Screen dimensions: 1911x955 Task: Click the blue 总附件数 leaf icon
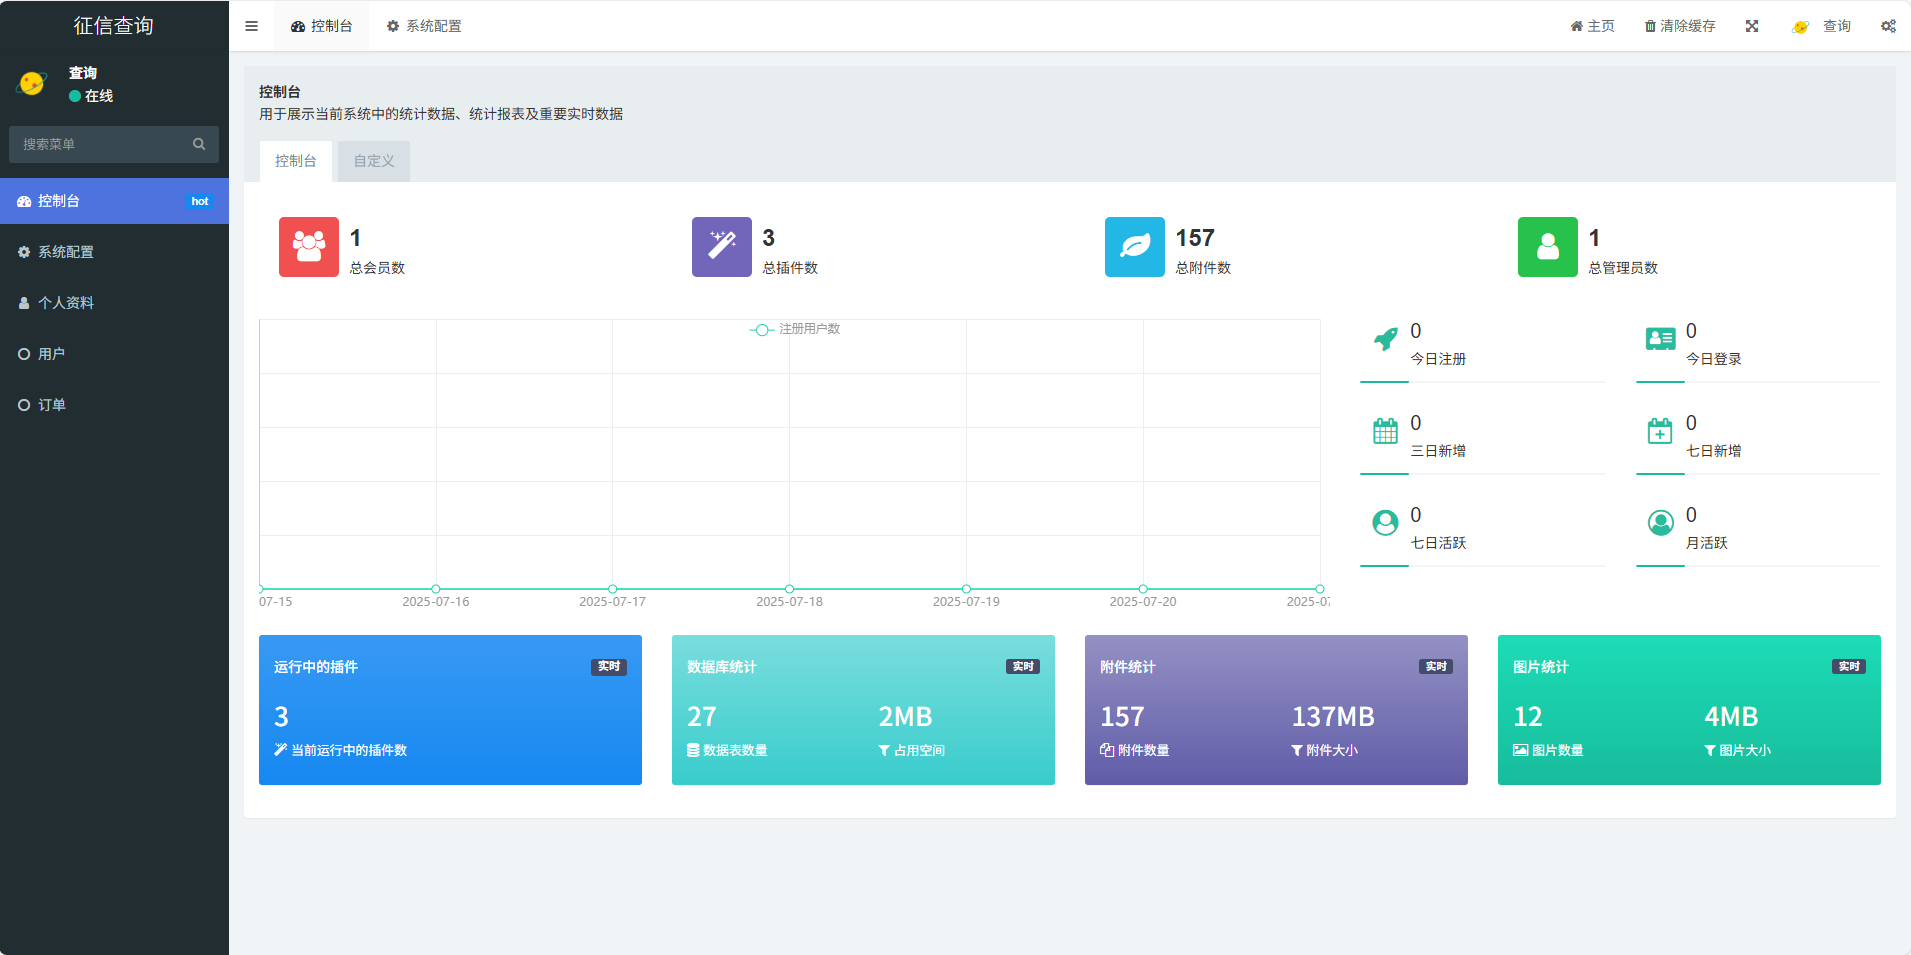click(1135, 247)
